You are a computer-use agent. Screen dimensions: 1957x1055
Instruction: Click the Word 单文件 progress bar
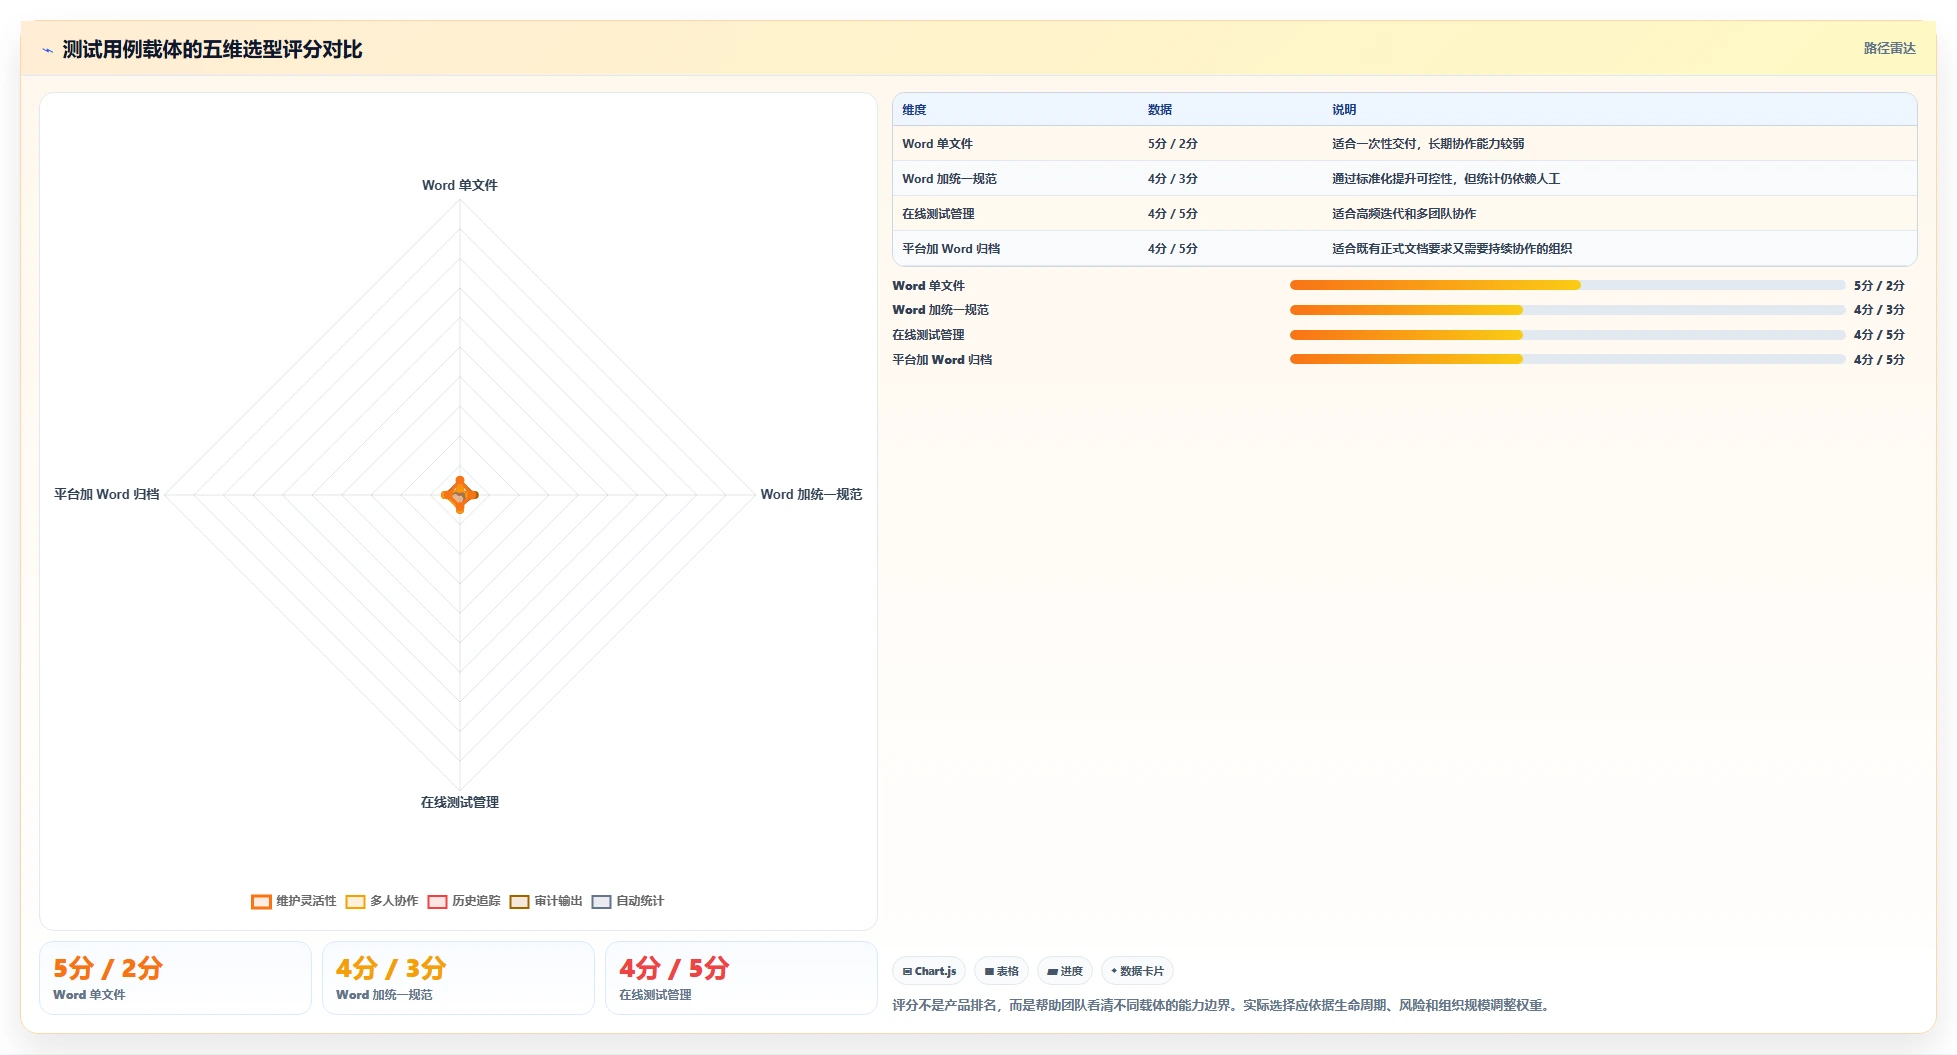(1567, 285)
